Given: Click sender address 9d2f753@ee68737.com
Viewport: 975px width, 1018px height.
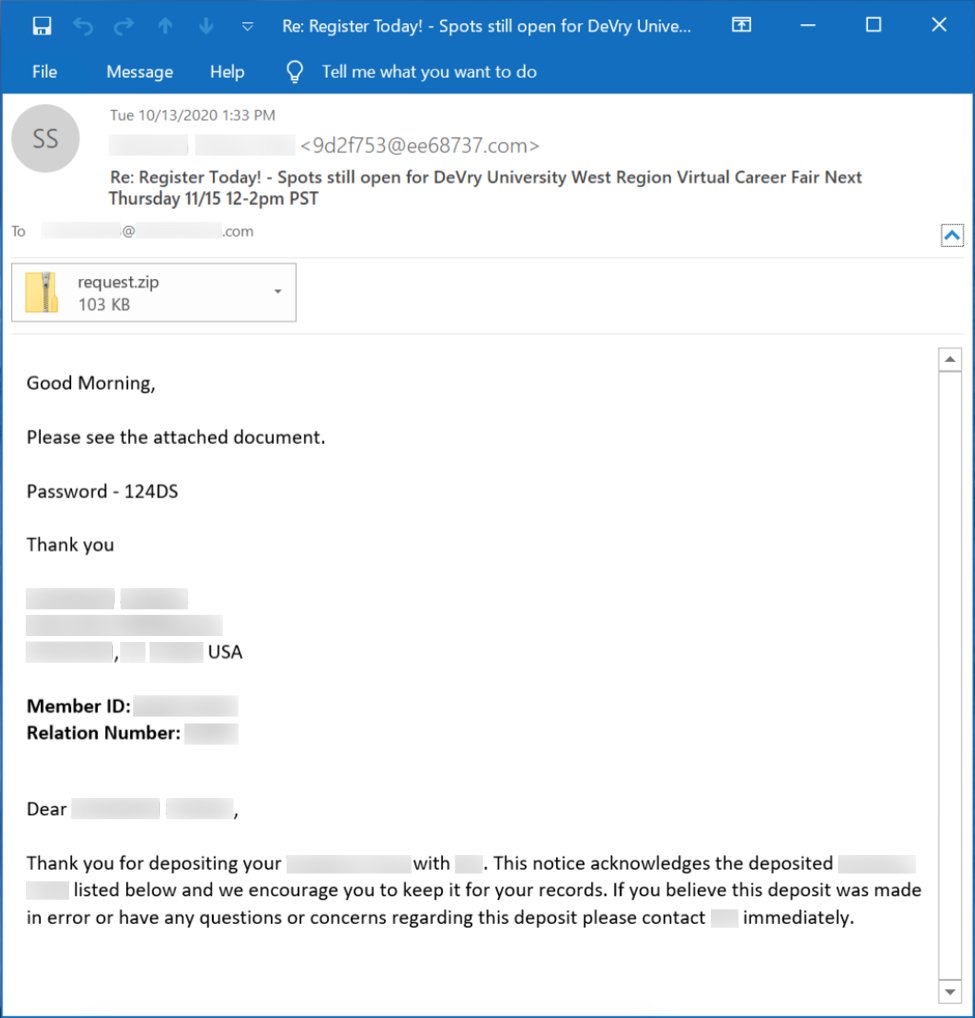Looking at the screenshot, I should click(x=420, y=146).
